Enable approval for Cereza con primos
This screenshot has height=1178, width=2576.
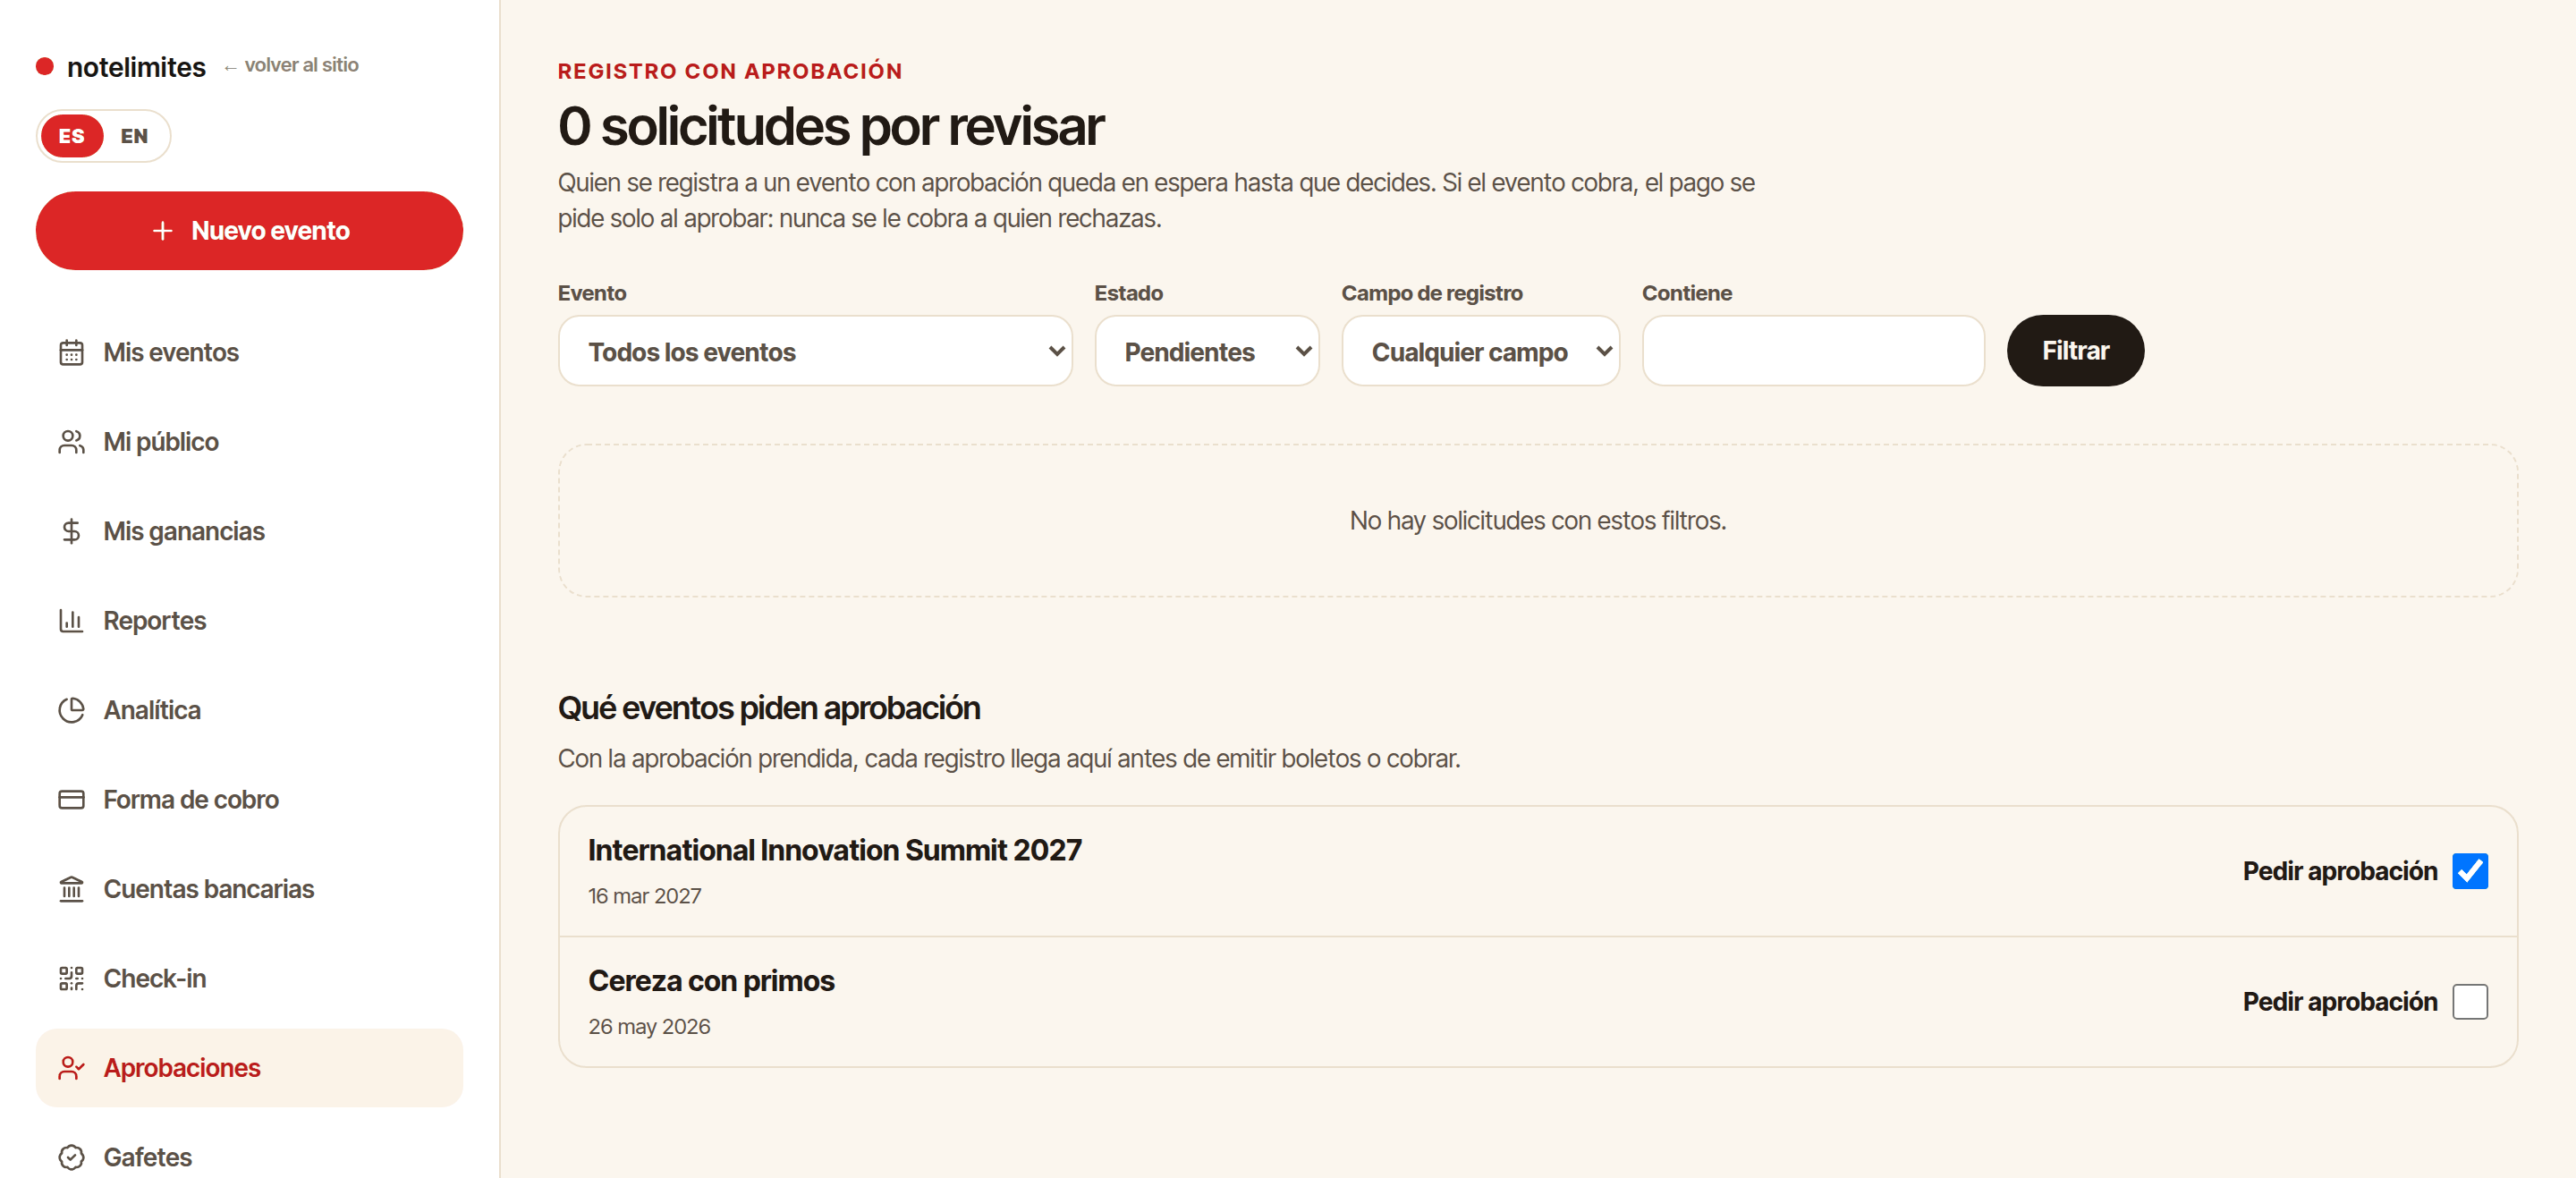[2469, 1001]
